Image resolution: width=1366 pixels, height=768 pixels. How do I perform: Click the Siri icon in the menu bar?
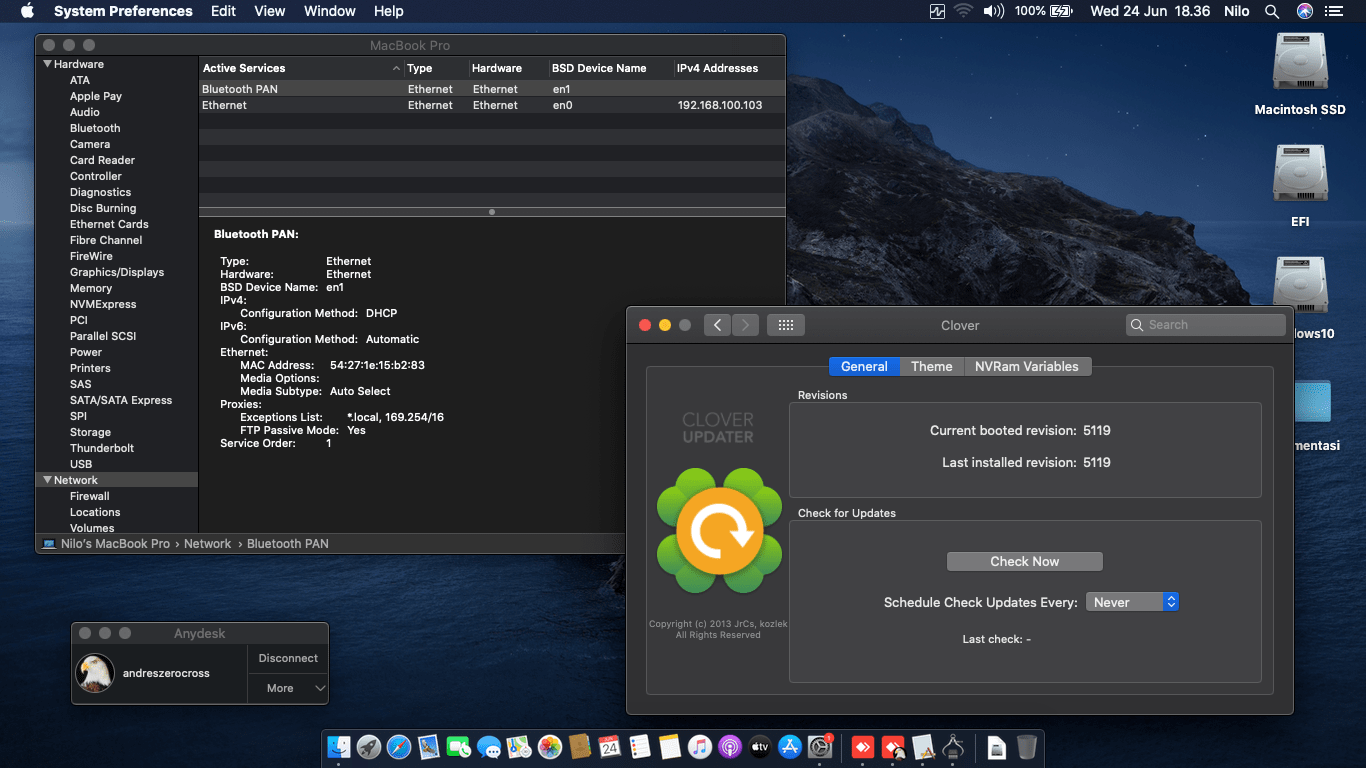pos(1304,11)
